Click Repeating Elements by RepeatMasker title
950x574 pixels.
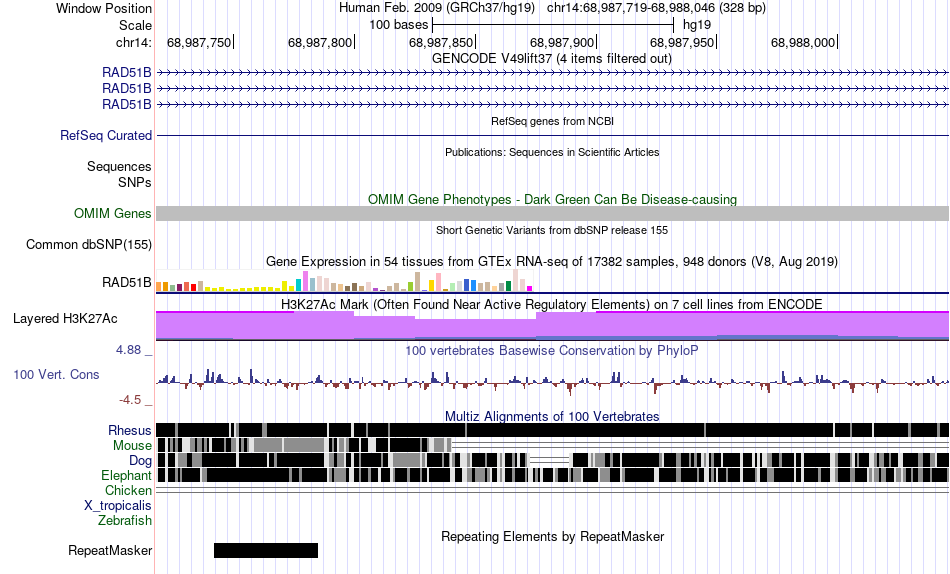point(553,536)
